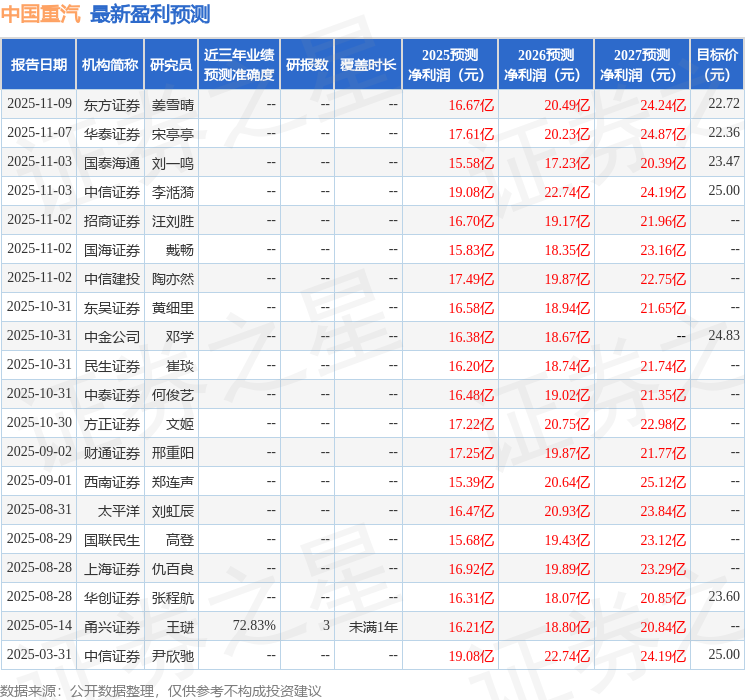Image resolution: width=745 pixels, height=700 pixels.
Task: Select the 华泰证券 institution cell
Action: tap(112, 134)
